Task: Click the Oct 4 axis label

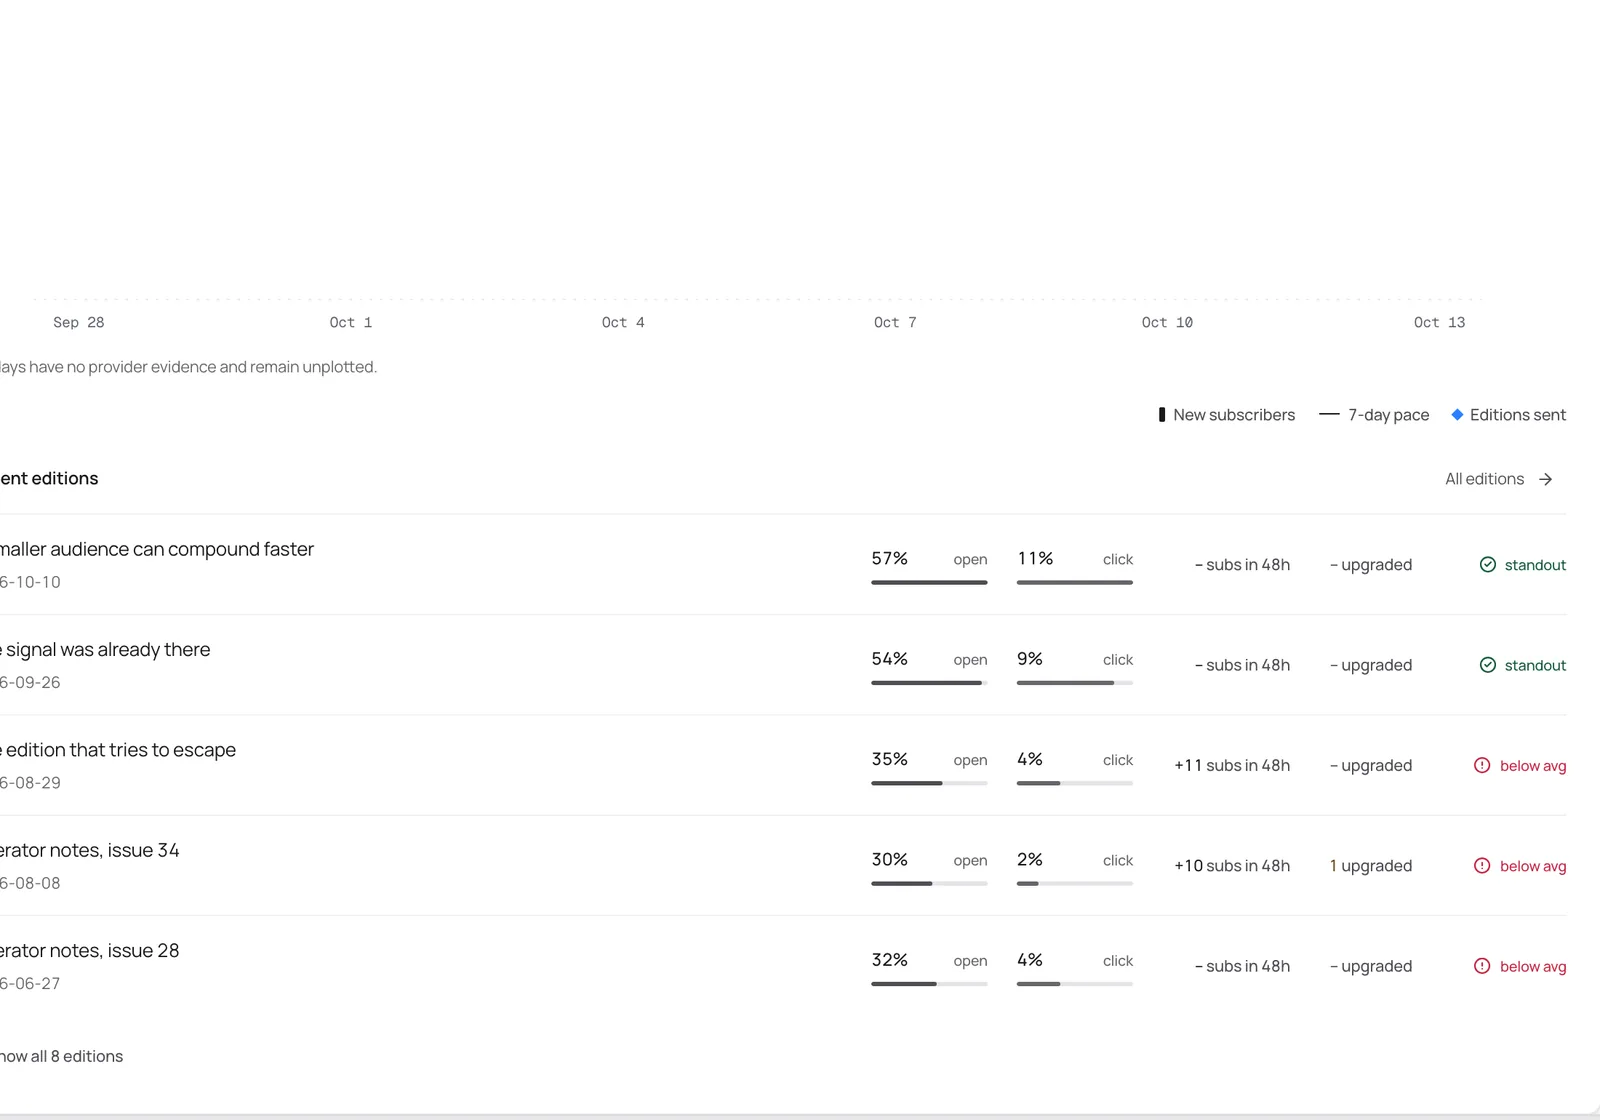Action: (x=623, y=322)
